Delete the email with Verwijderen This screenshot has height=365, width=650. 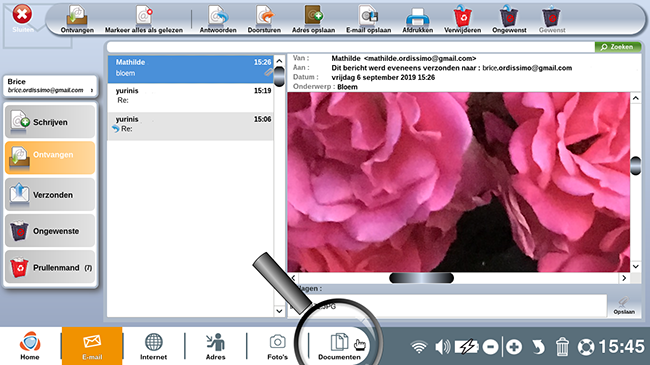point(463,19)
